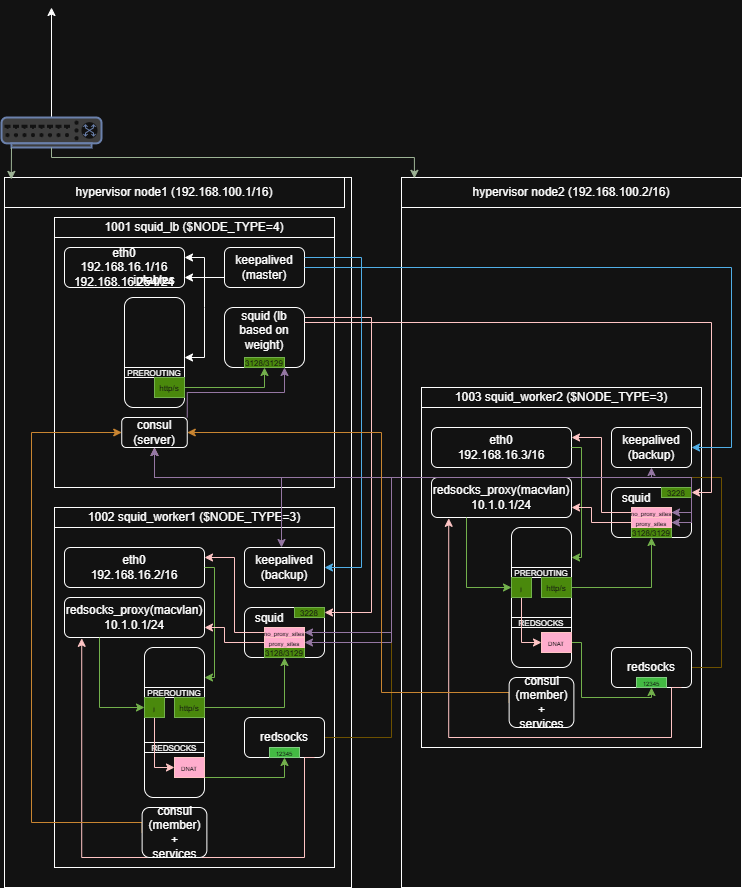Select the no_proxy pink block in squid_worker1
The width and height of the screenshot is (742, 888).
[284, 633]
